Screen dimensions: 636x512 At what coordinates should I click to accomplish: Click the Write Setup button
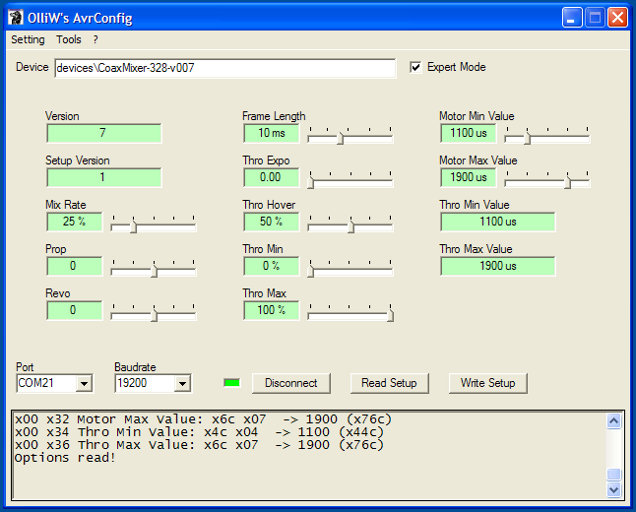click(488, 383)
